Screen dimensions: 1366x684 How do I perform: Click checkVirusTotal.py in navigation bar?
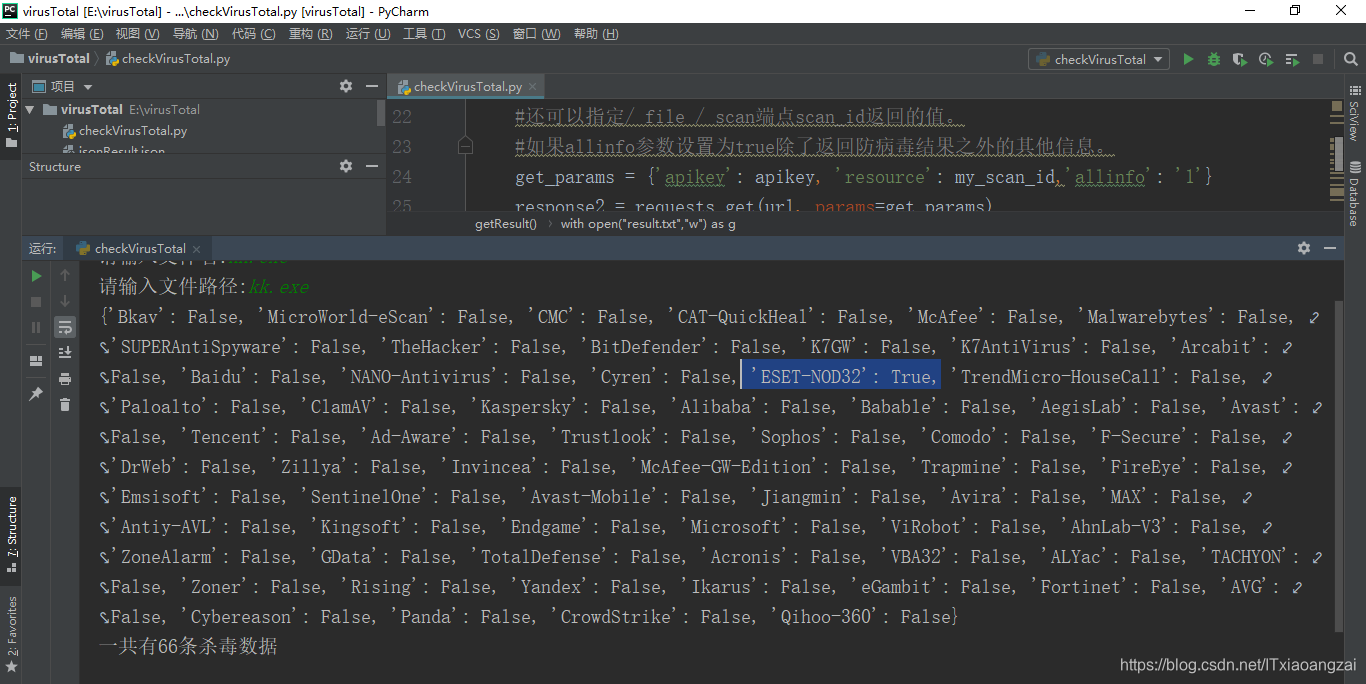tap(168, 58)
